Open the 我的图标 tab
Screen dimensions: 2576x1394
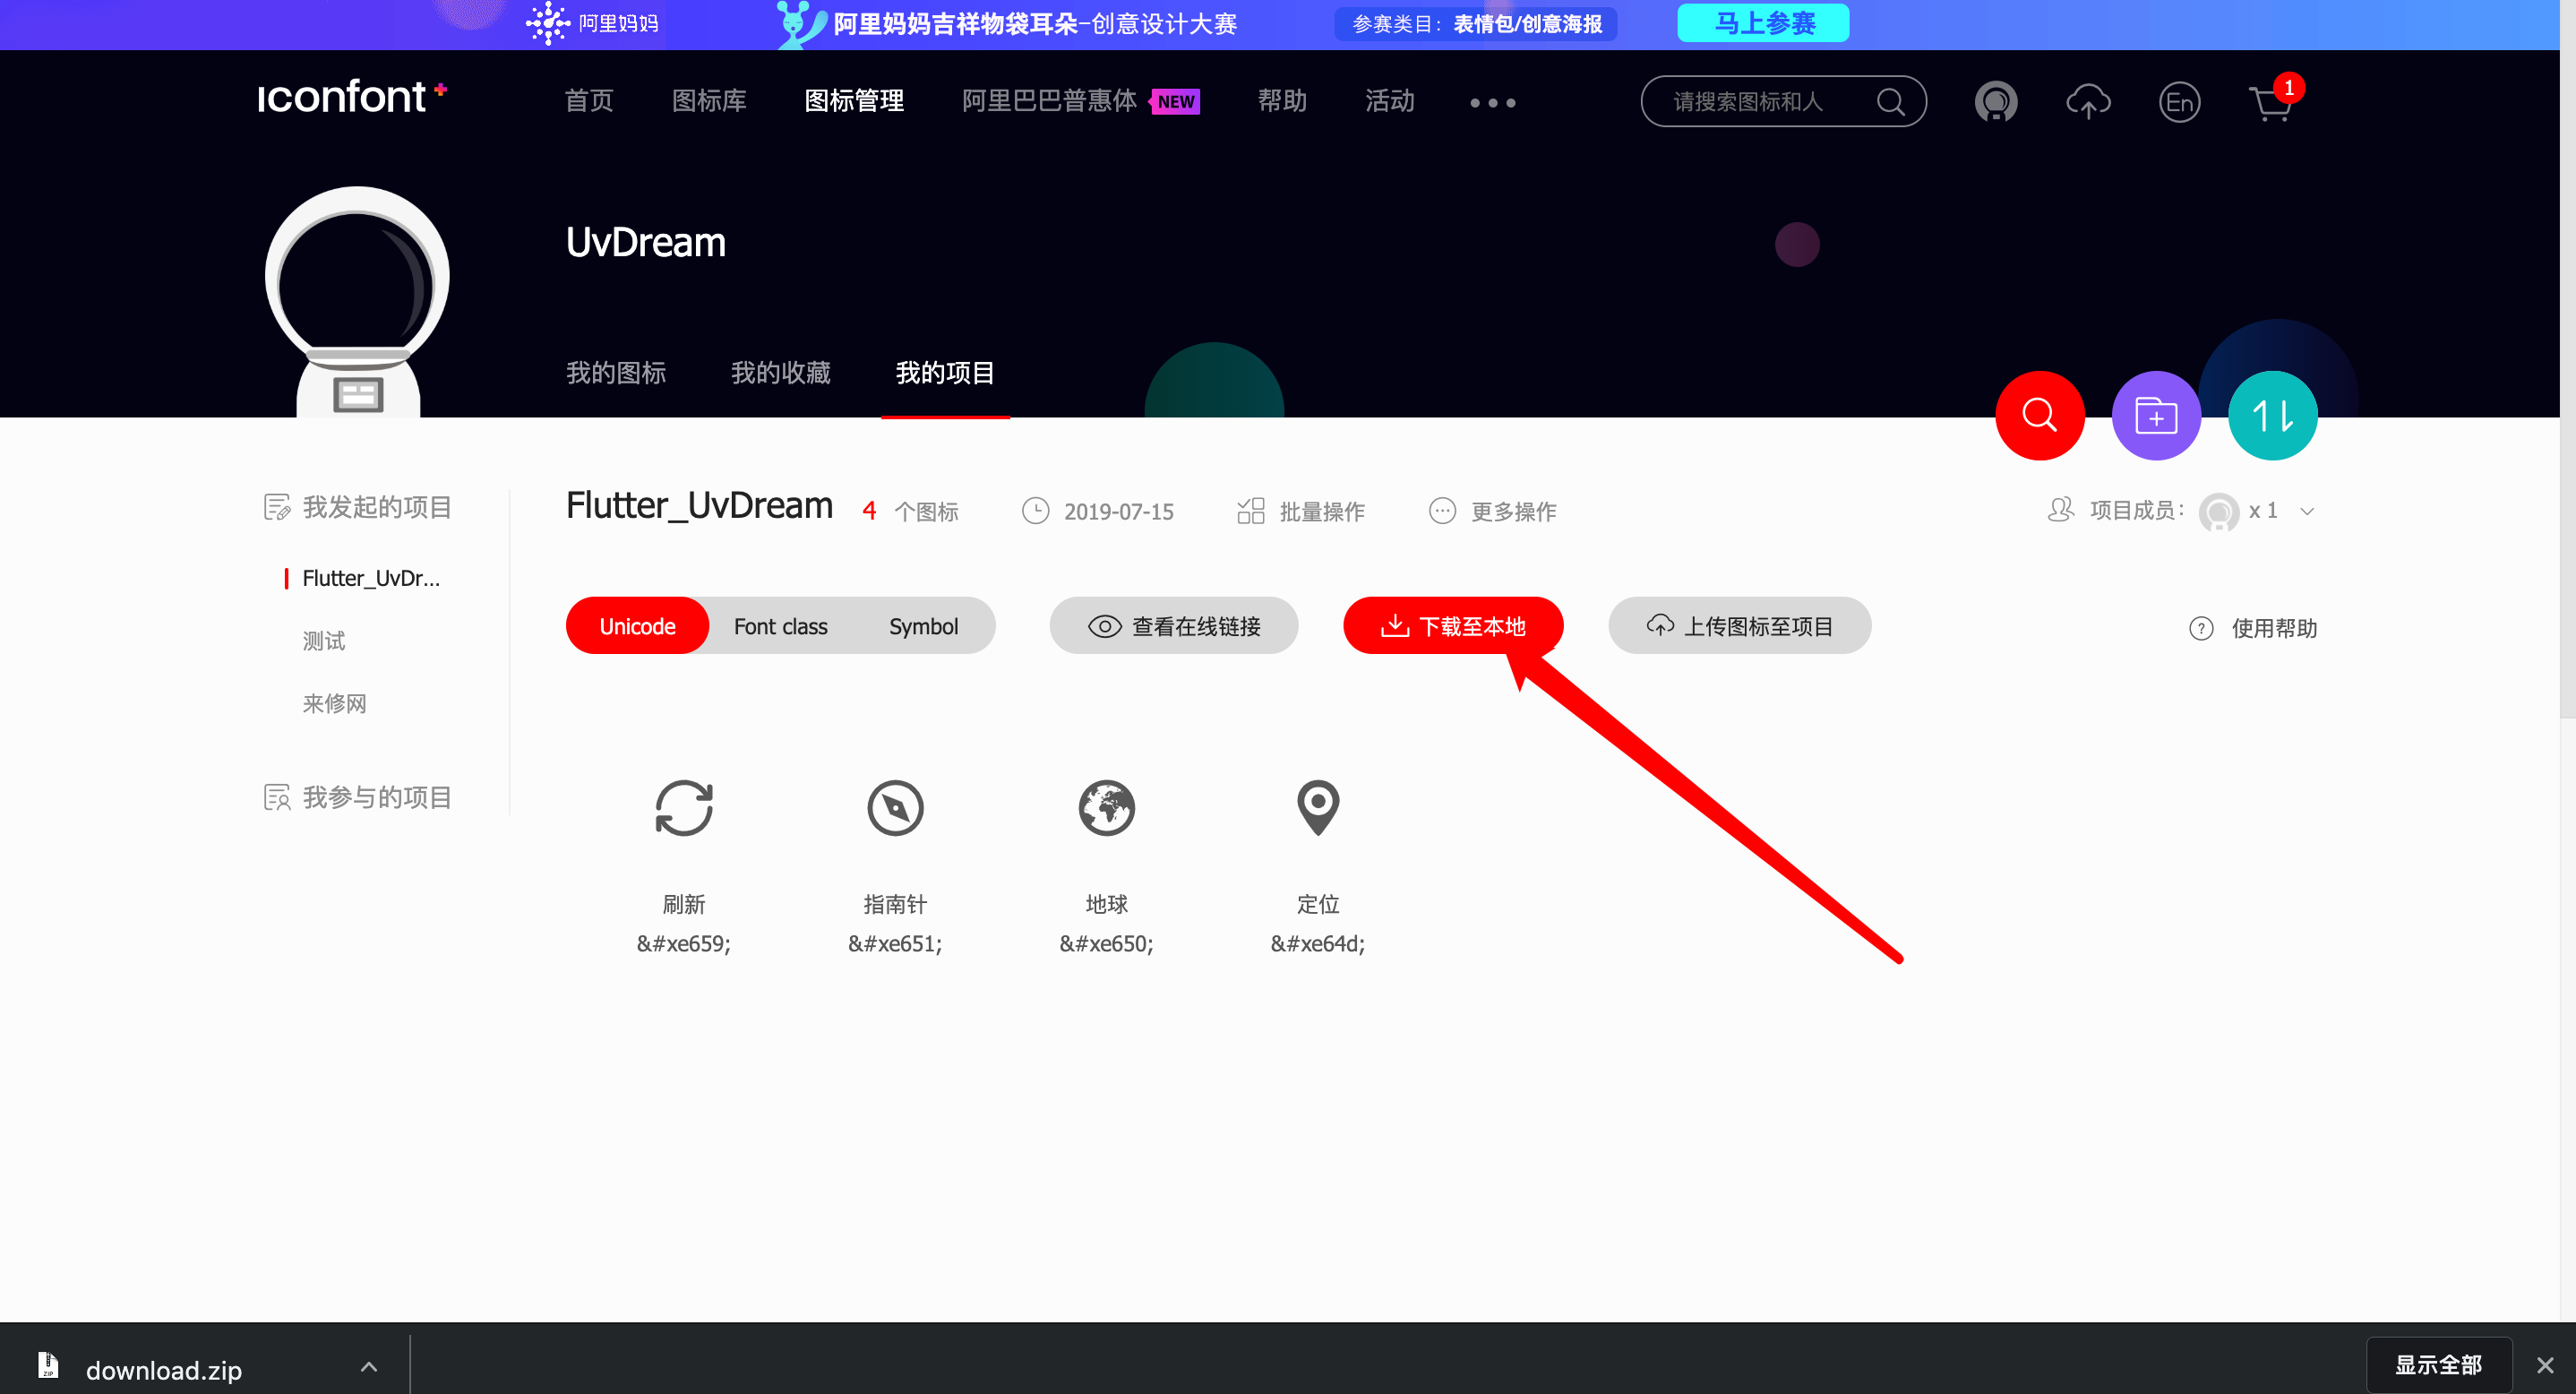point(616,373)
